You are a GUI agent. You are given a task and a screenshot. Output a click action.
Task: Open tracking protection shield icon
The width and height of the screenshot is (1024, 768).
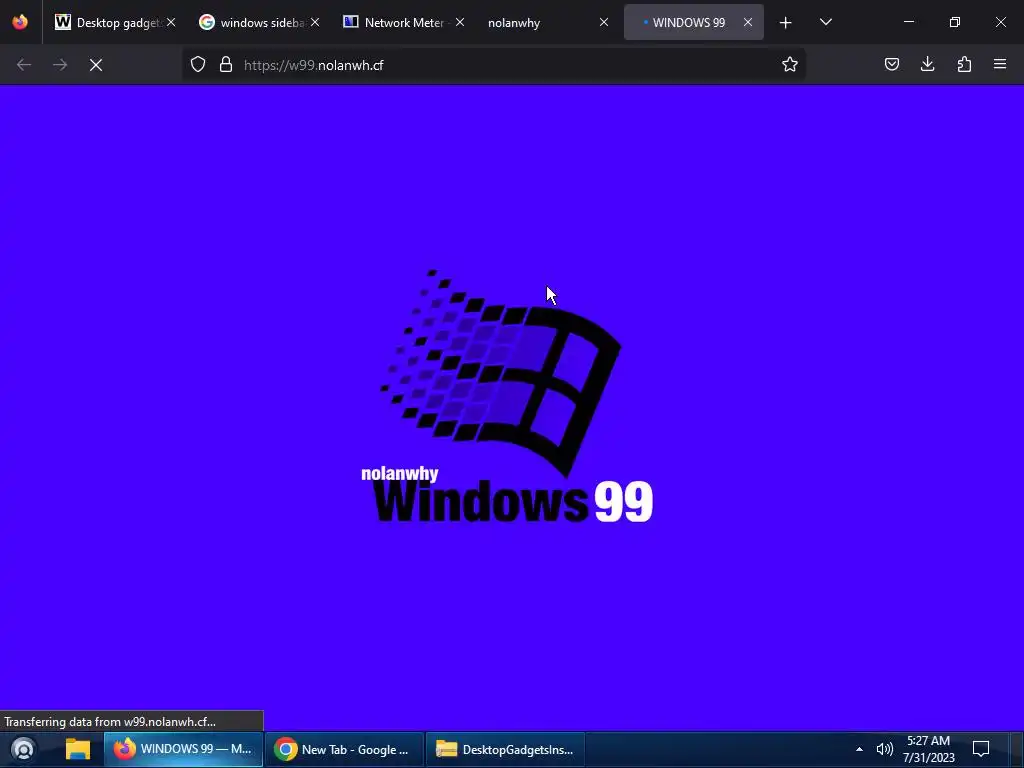tap(198, 65)
